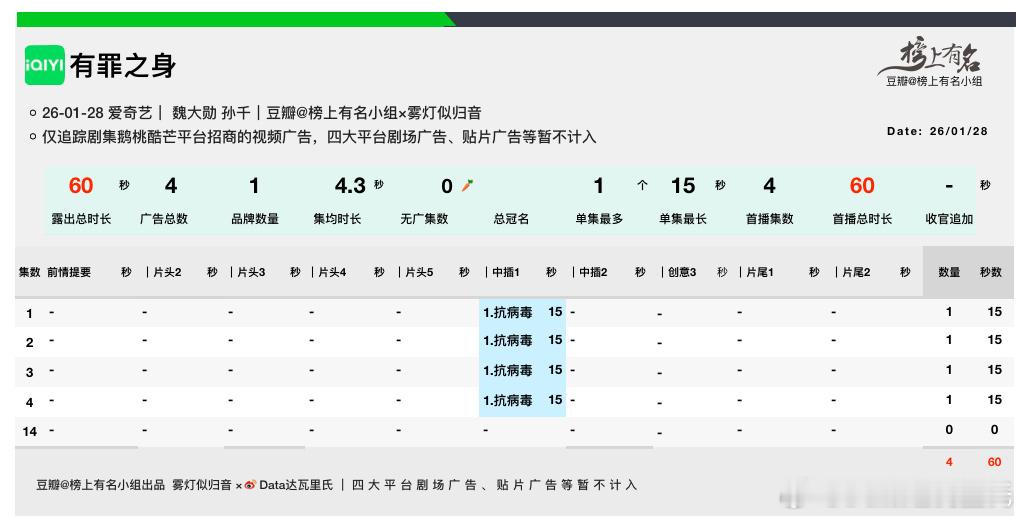Click 1.抗病毒 cell in episode 1 row
The width and height of the screenshot is (1022, 518).
point(508,313)
